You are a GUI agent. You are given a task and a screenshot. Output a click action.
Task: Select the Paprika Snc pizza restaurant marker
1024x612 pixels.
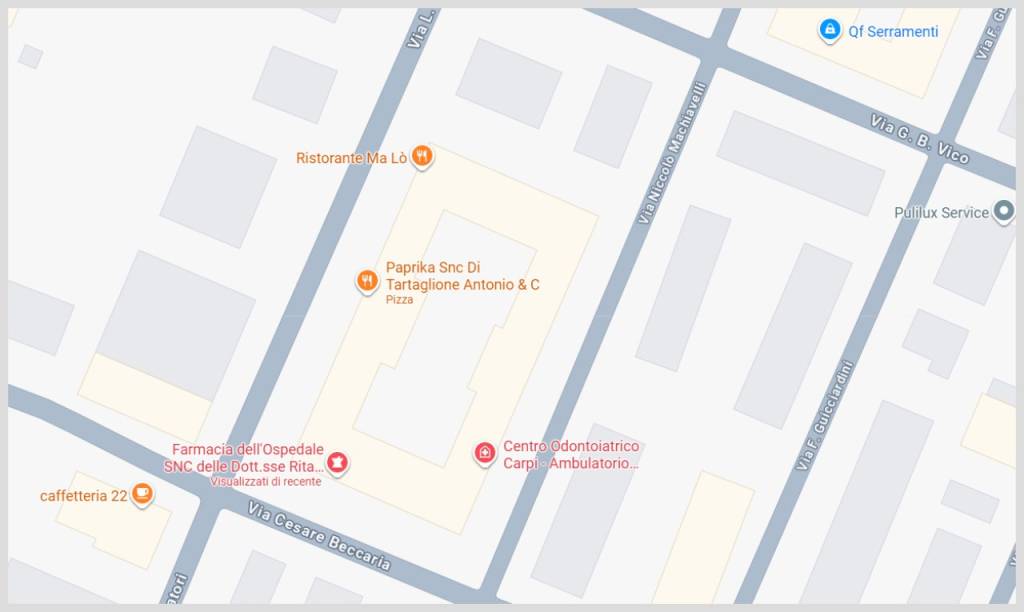coord(367,282)
